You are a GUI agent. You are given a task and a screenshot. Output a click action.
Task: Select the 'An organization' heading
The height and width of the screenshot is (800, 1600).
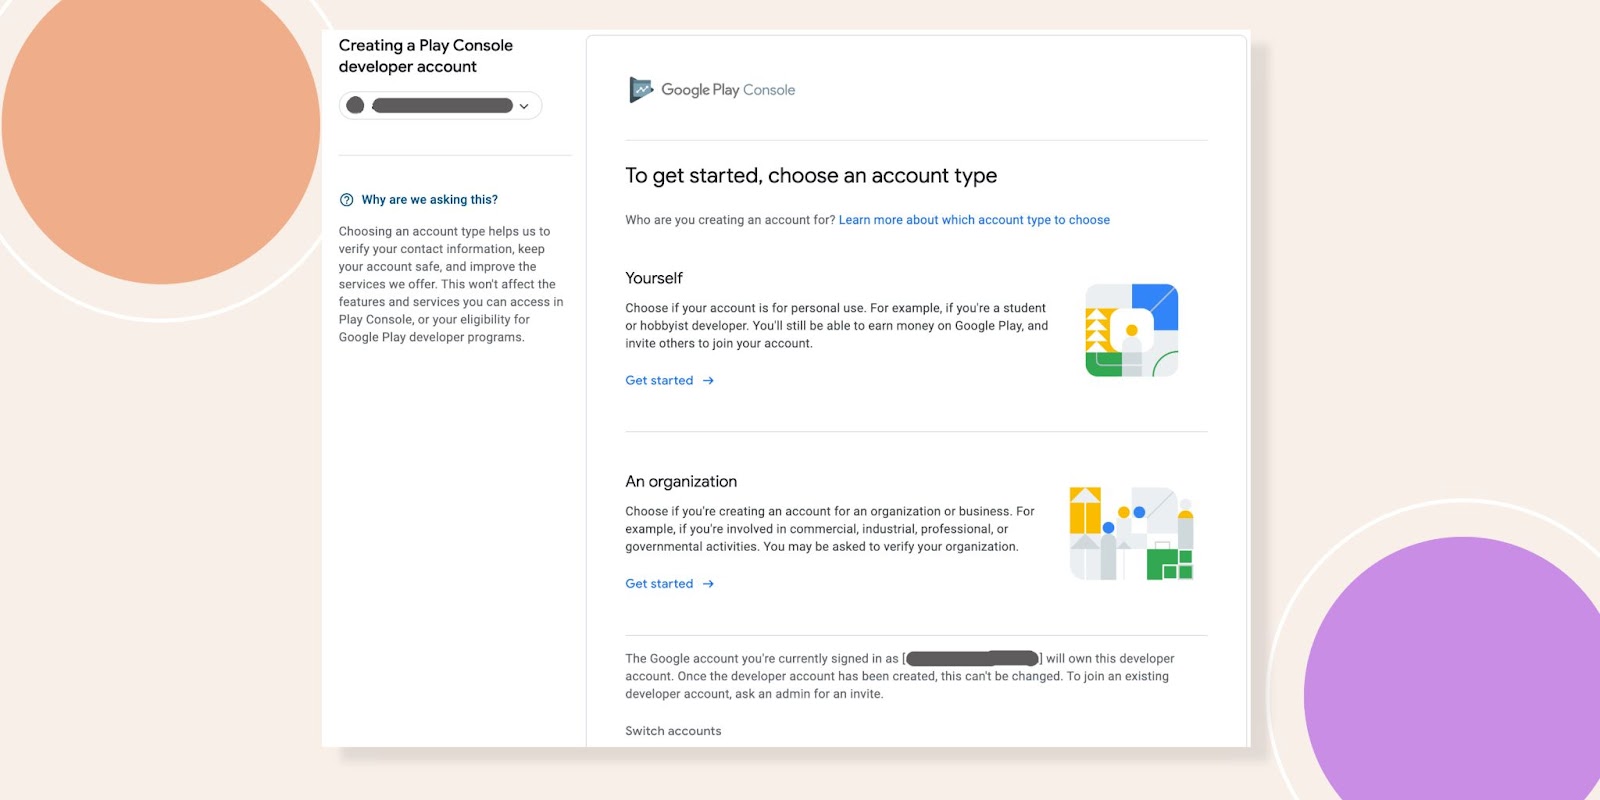(x=681, y=481)
